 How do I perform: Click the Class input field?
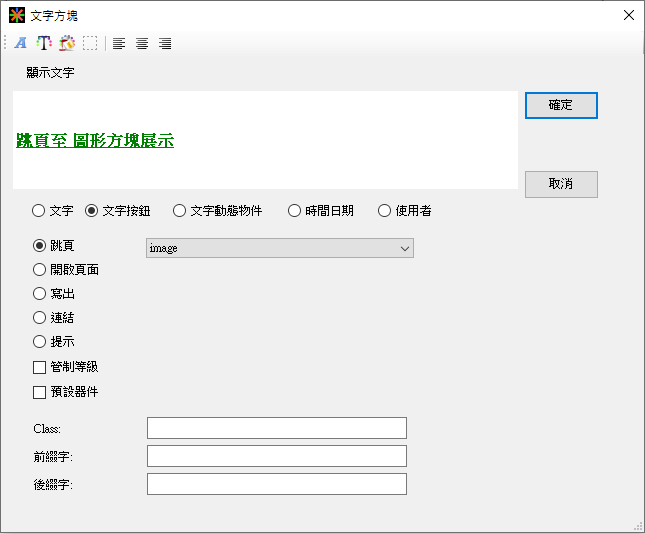pyautogui.click(x=276, y=428)
